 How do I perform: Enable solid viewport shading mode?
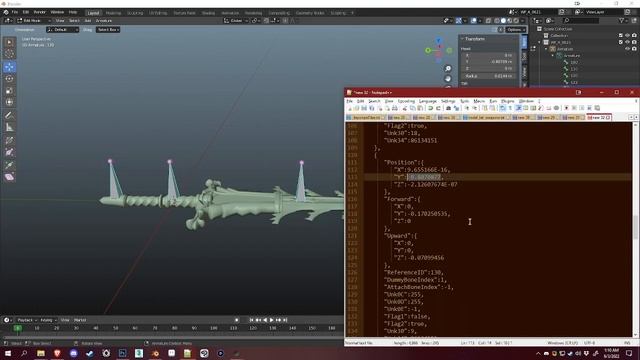coord(503,20)
